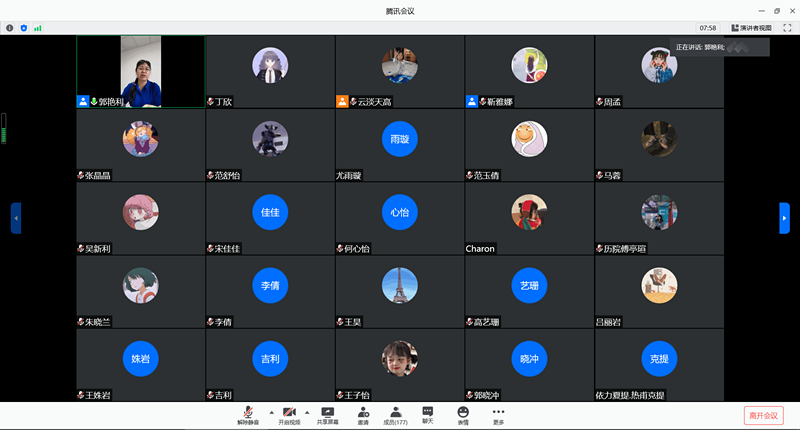Viewport: 800px width, 430px height.
Task: Go to next page of participants
Action: (784, 218)
